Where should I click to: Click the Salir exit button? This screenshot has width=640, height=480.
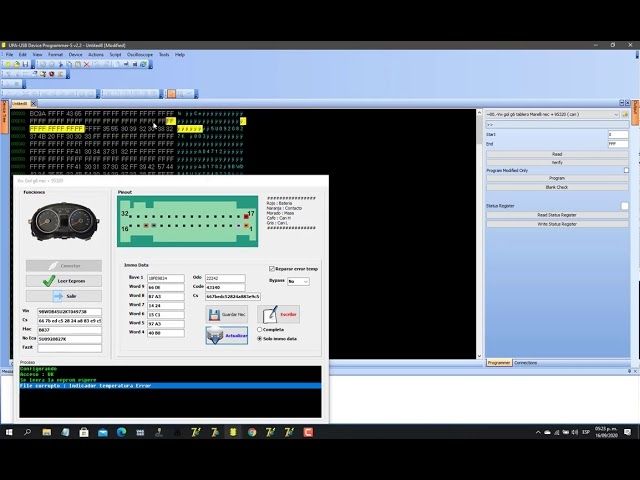point(64,296)
